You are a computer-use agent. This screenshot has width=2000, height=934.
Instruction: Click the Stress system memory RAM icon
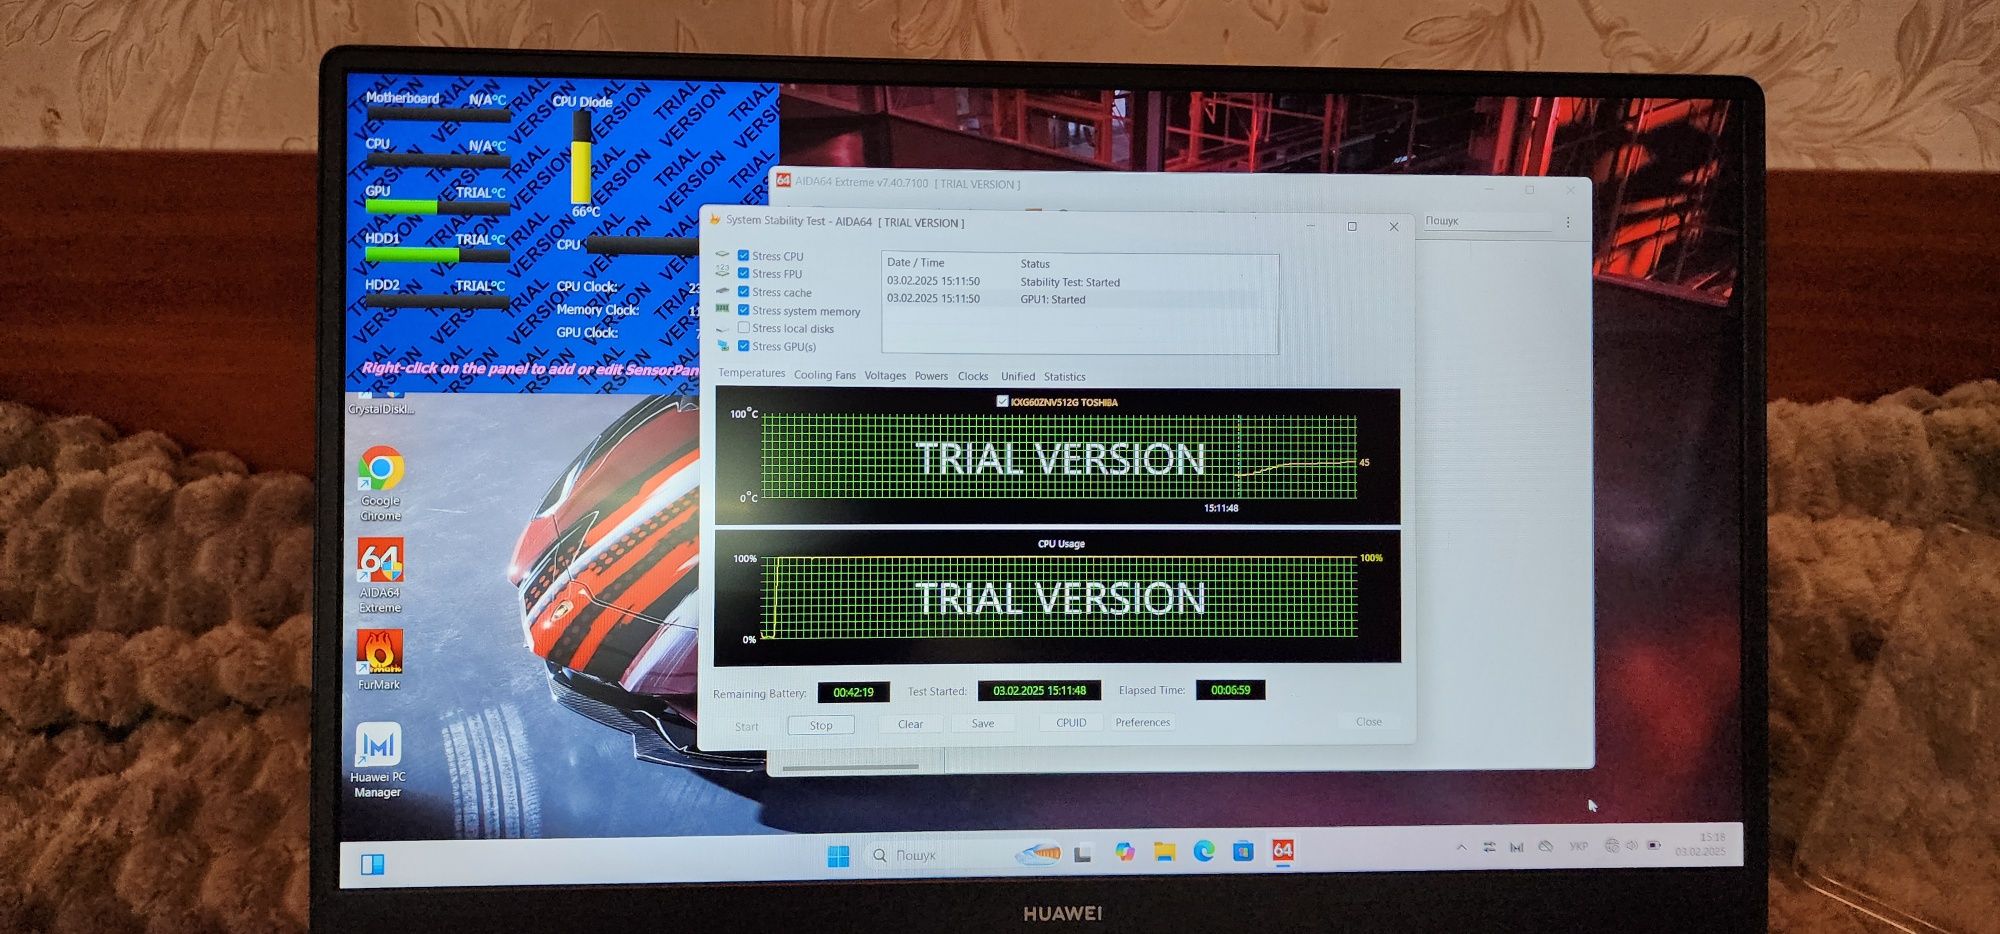click(x=723, y=309)
